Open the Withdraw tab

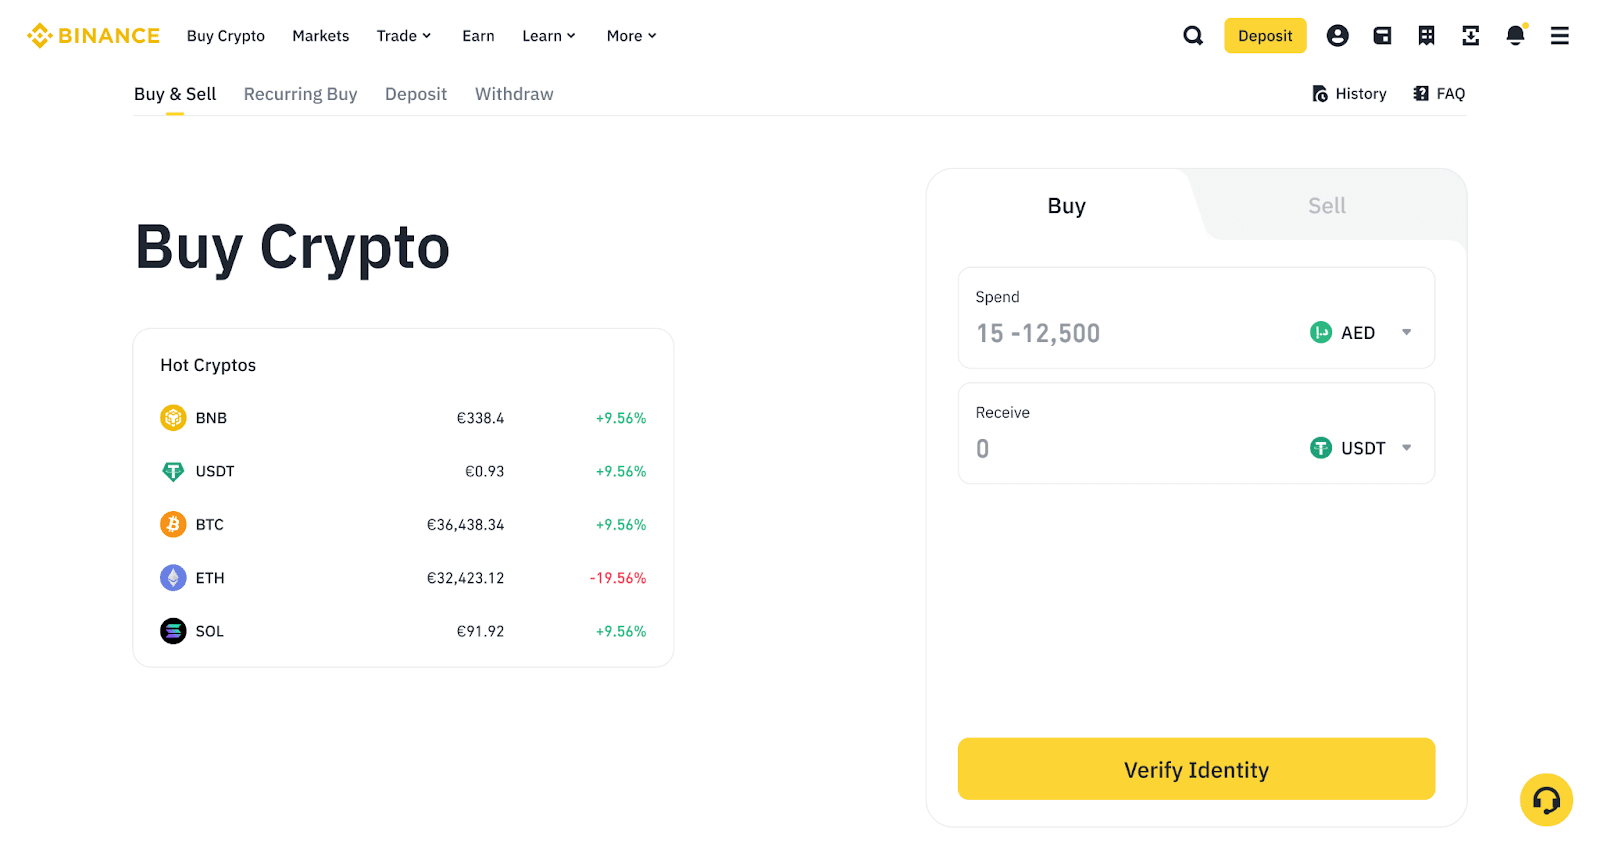pos(514,94)
